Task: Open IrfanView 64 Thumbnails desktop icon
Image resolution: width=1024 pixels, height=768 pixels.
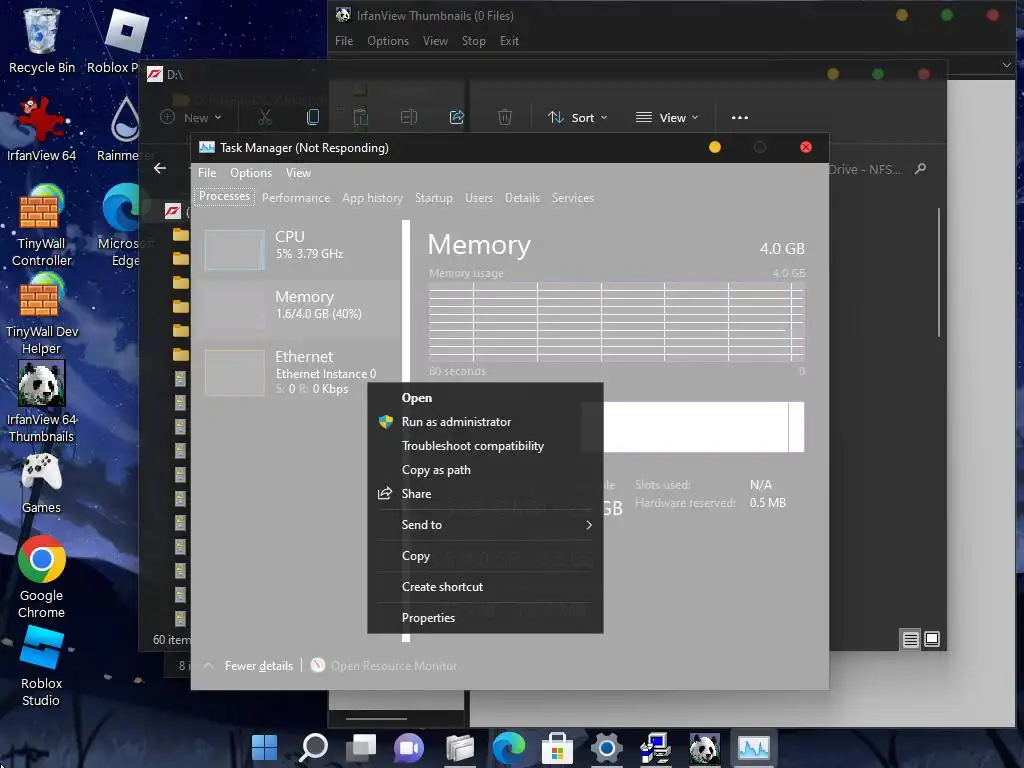Action: click(x=41, y=402)
